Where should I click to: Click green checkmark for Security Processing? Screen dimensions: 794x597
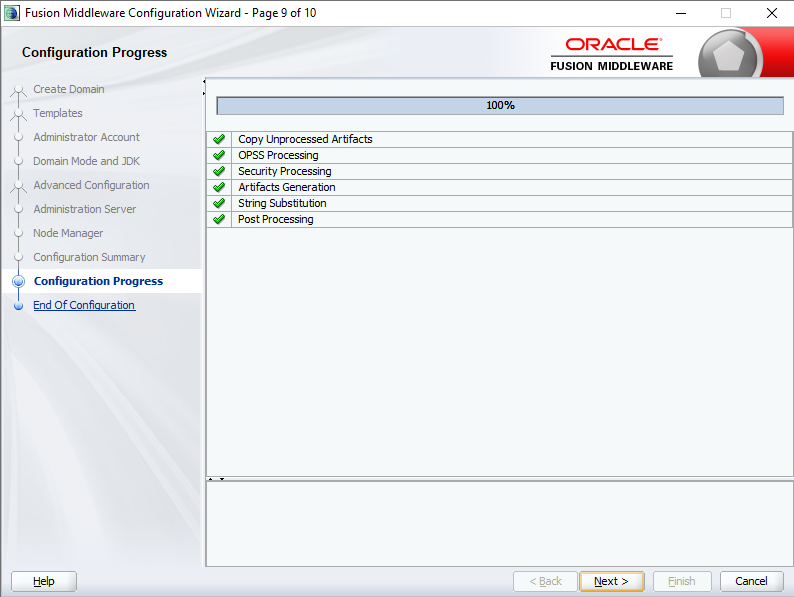pyautogui.click(x=219, y=171)
